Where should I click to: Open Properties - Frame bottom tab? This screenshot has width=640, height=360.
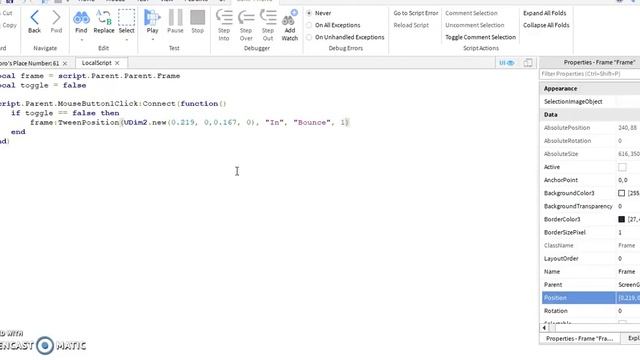coord(580,338)
